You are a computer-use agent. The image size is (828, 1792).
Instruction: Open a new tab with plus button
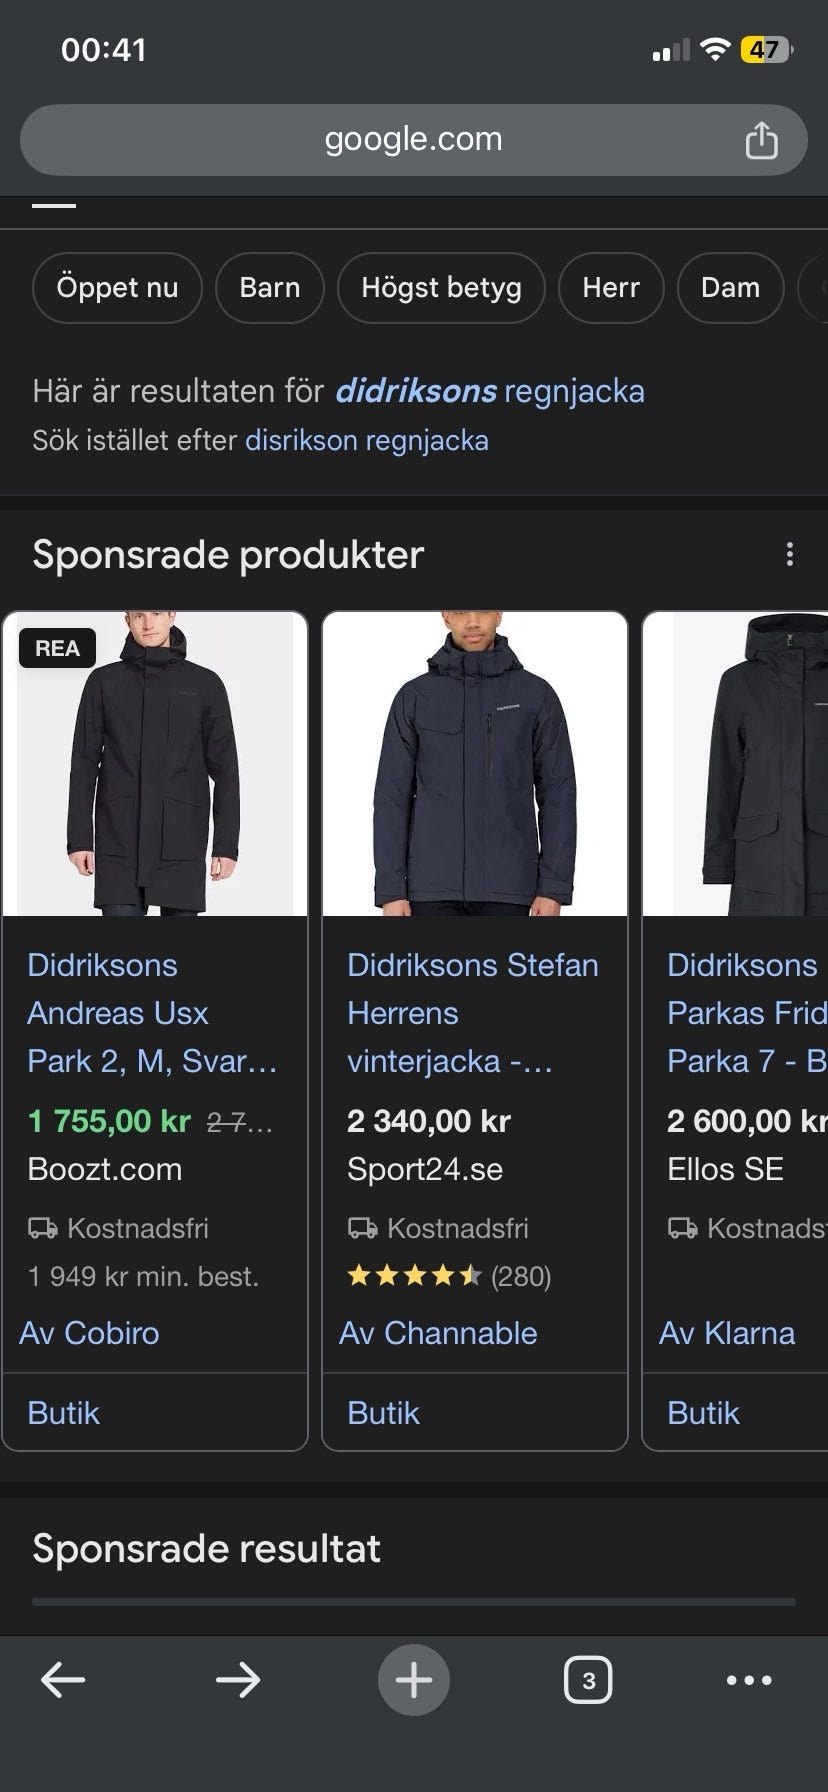click(414, 1680)
